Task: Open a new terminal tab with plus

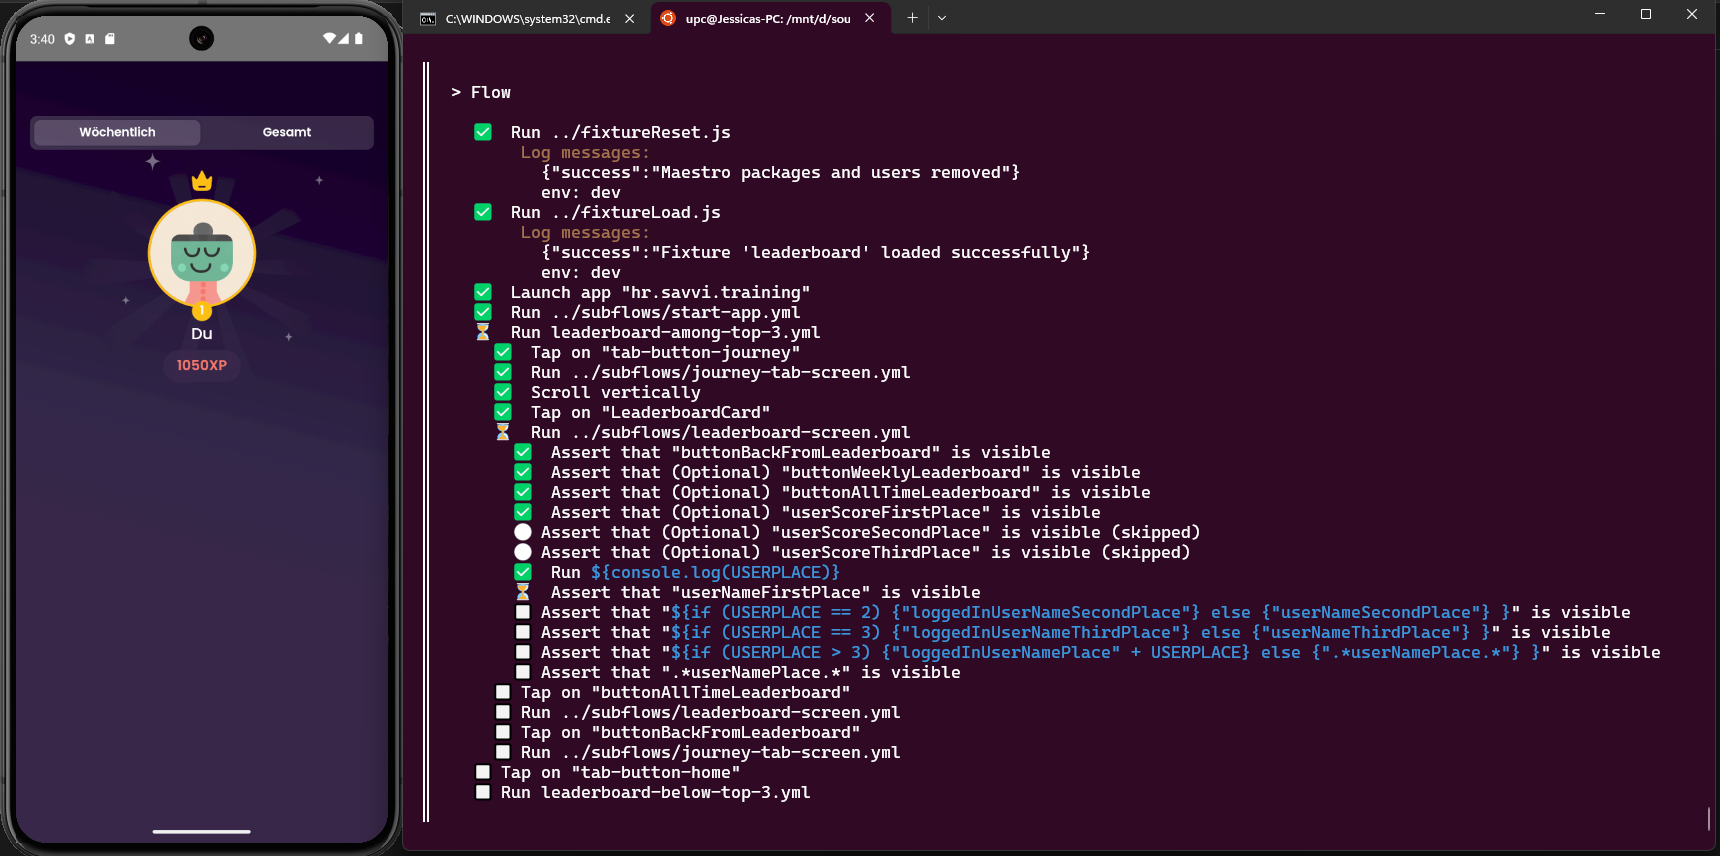Action: pyautogui.click(x=912, y=18)
